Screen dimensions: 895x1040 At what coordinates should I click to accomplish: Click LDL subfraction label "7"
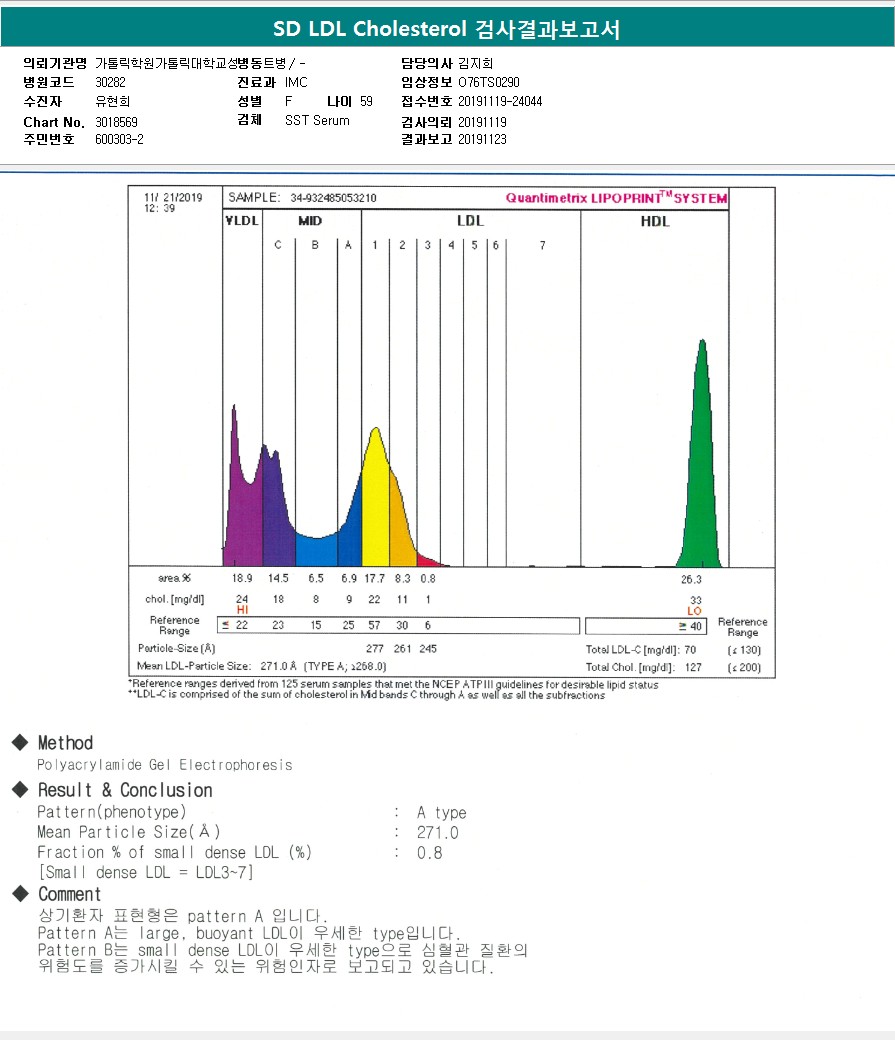tap(543, 245)
